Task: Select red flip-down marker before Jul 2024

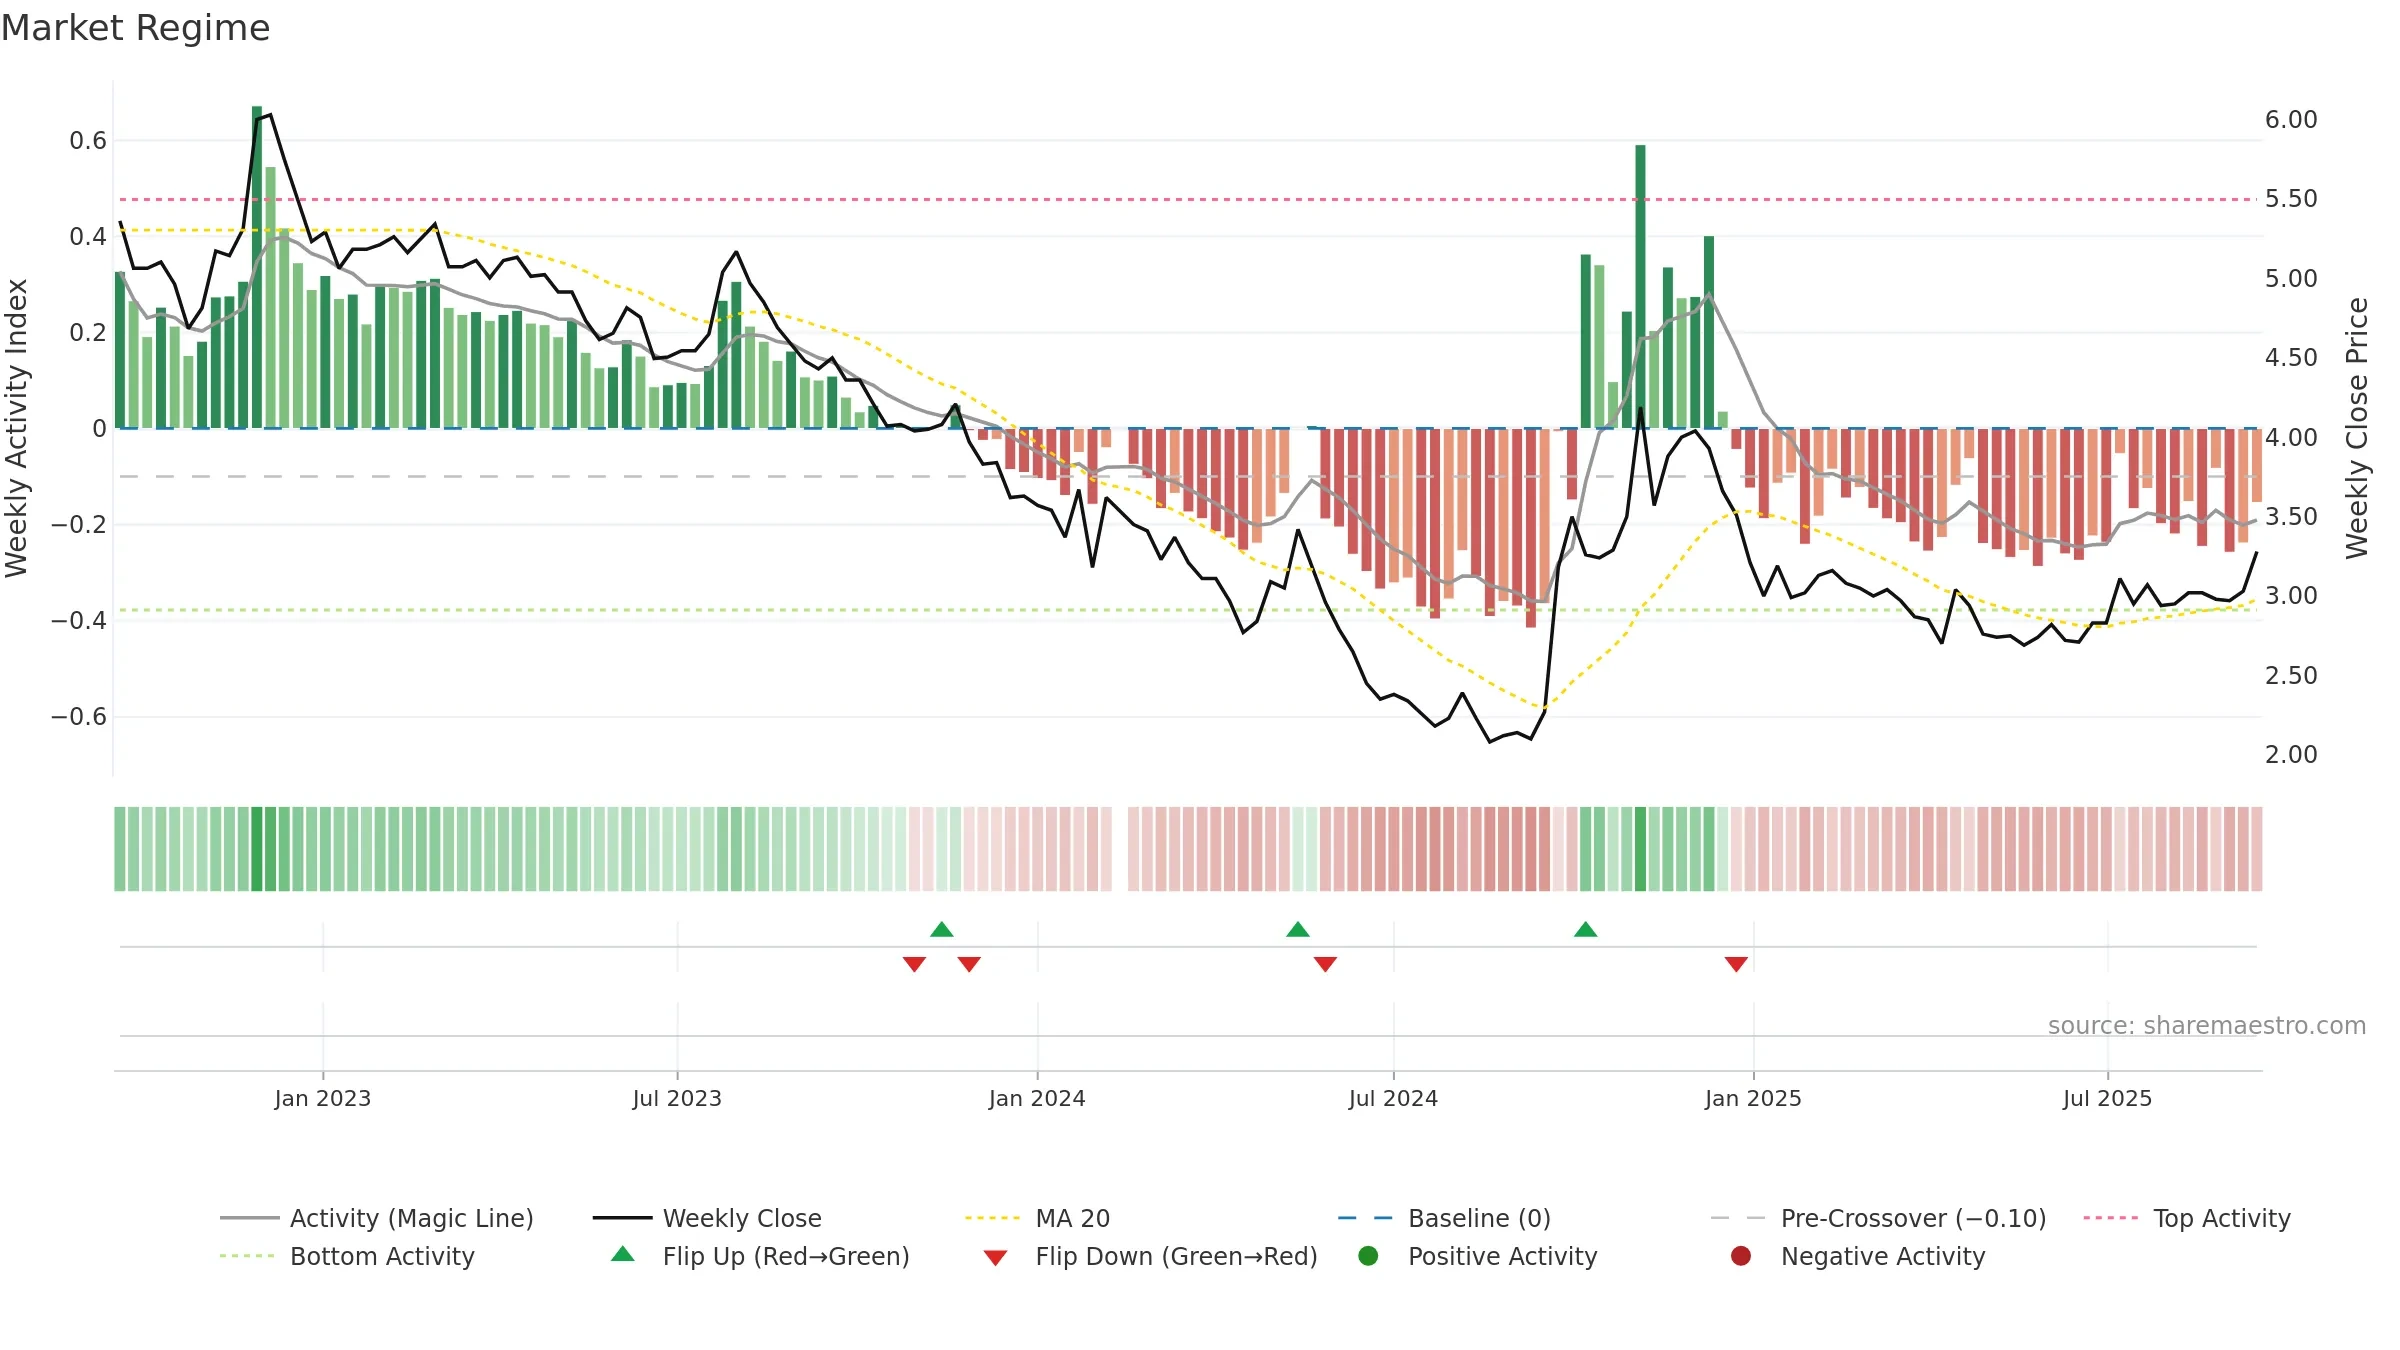Action: click(1325, 964)
